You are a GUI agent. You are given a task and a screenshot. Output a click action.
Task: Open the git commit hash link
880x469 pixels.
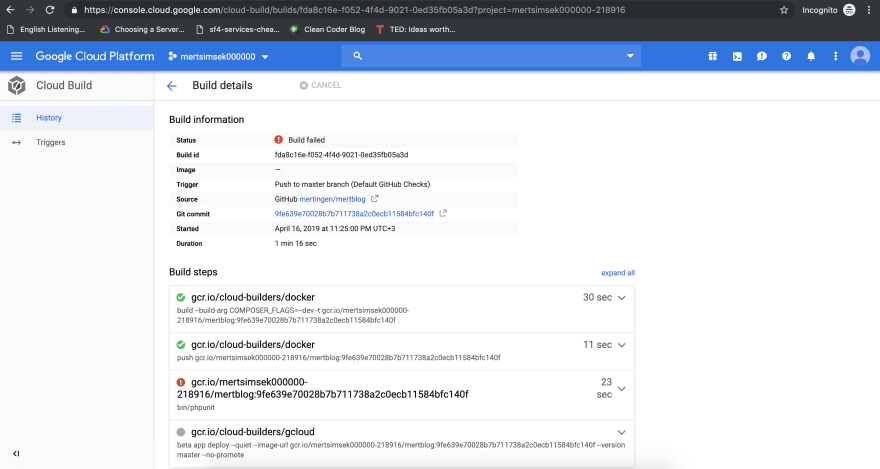tap(354, 214)
